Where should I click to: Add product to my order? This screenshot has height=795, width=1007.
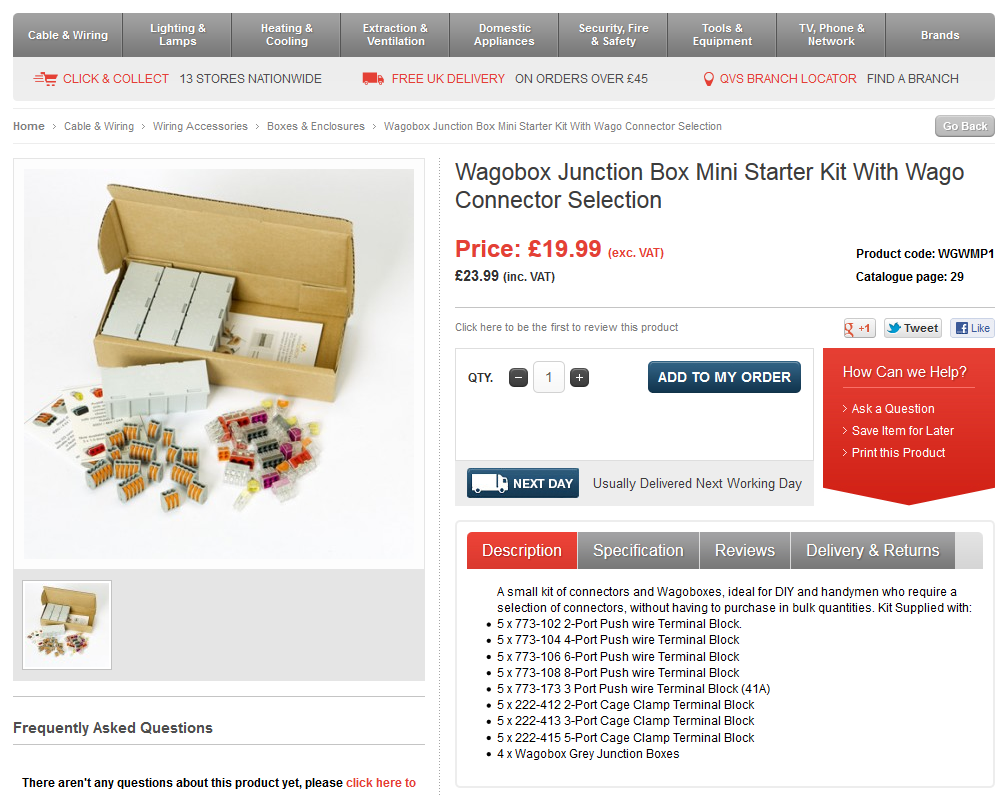[724, 377]
